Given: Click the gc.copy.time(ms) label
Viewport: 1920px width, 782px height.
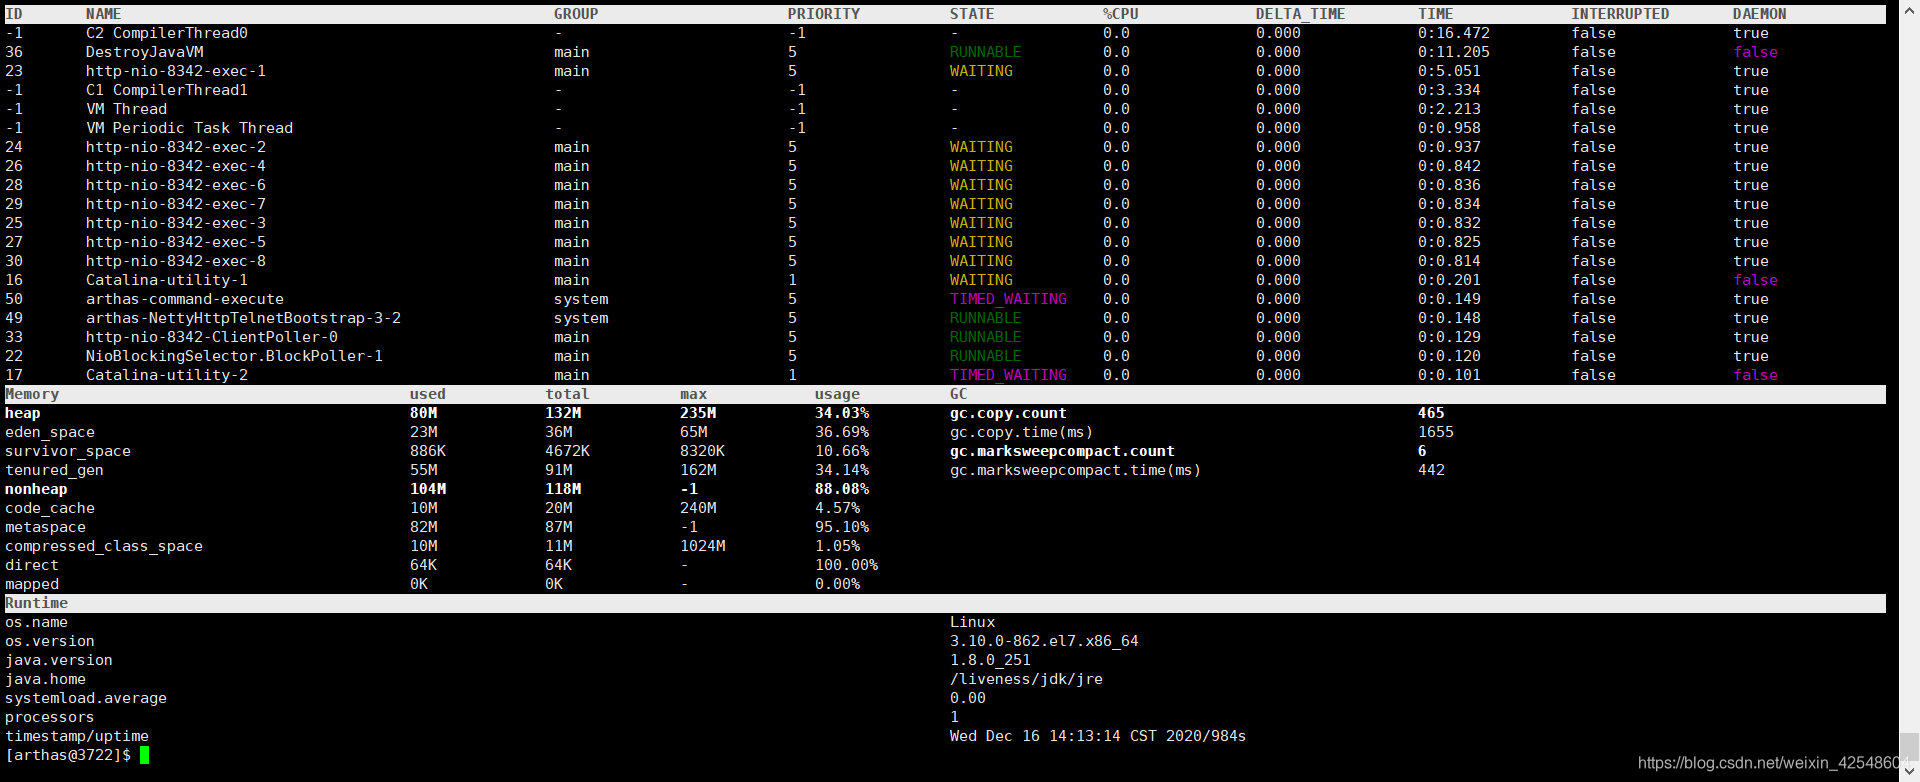Looking at the screenshot, I should point(1022,432).
